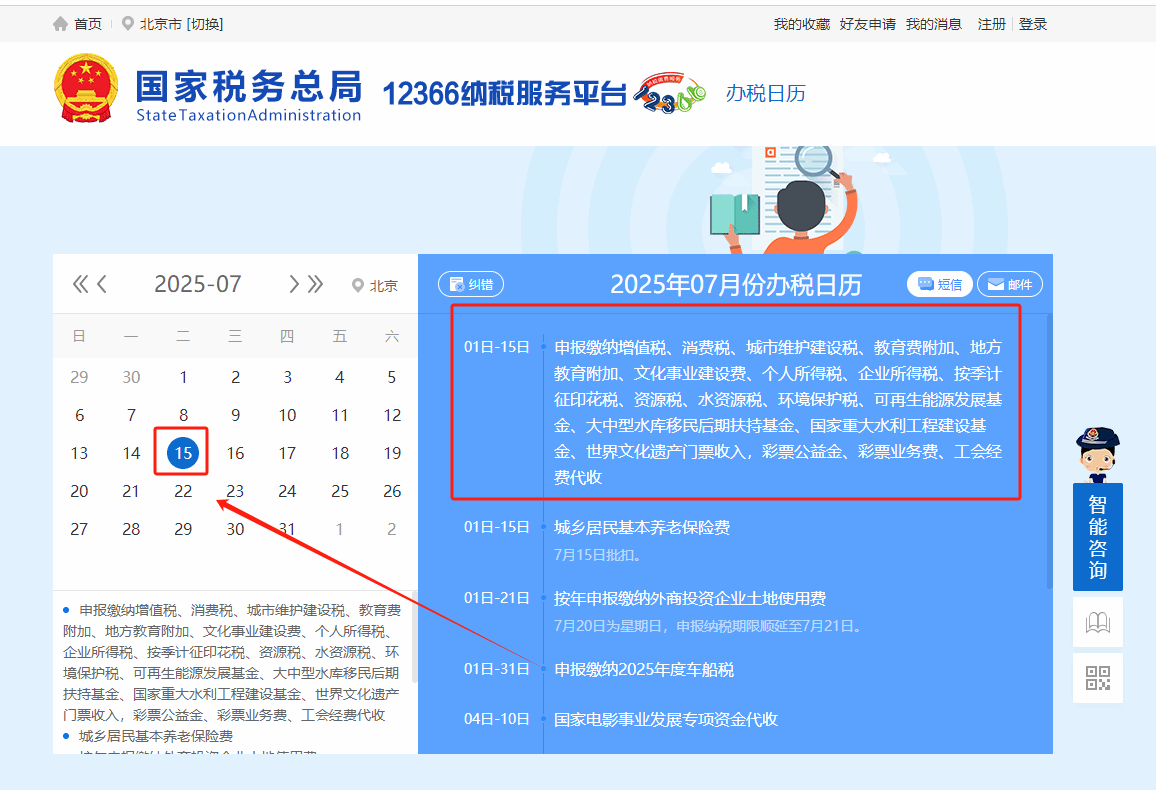Click the 邮件 email reminder button

(x=1009, y=285)
